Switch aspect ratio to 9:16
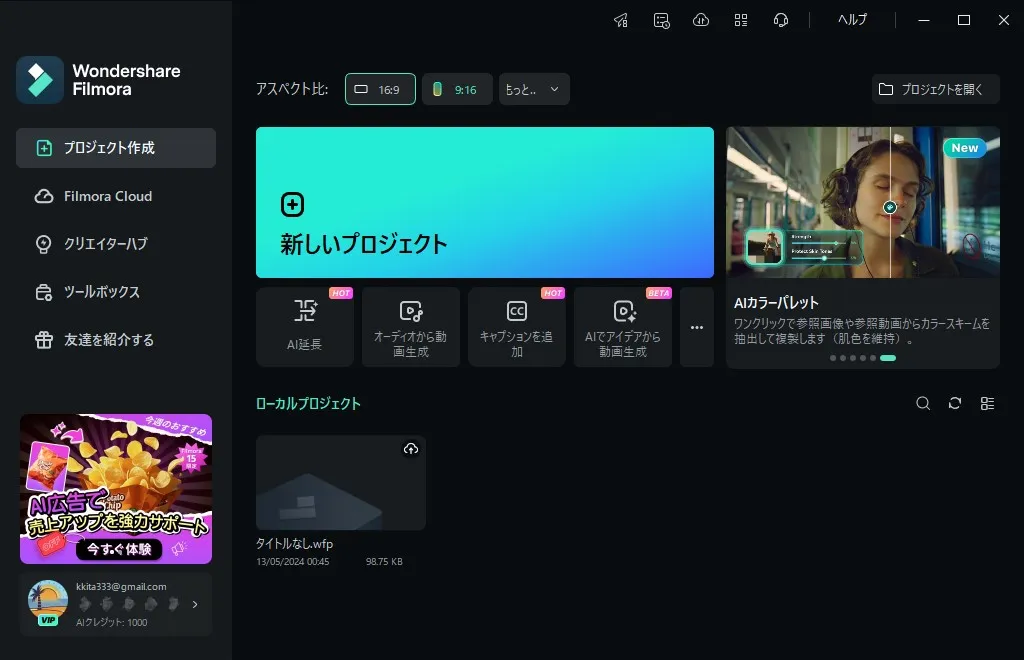The width and height of the screenshot is (1024, 660). coord(457,89)
